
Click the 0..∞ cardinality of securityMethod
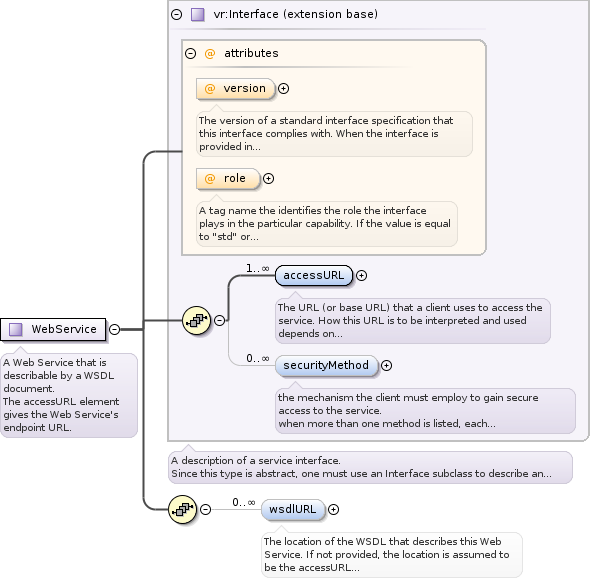tap(258, 358)
